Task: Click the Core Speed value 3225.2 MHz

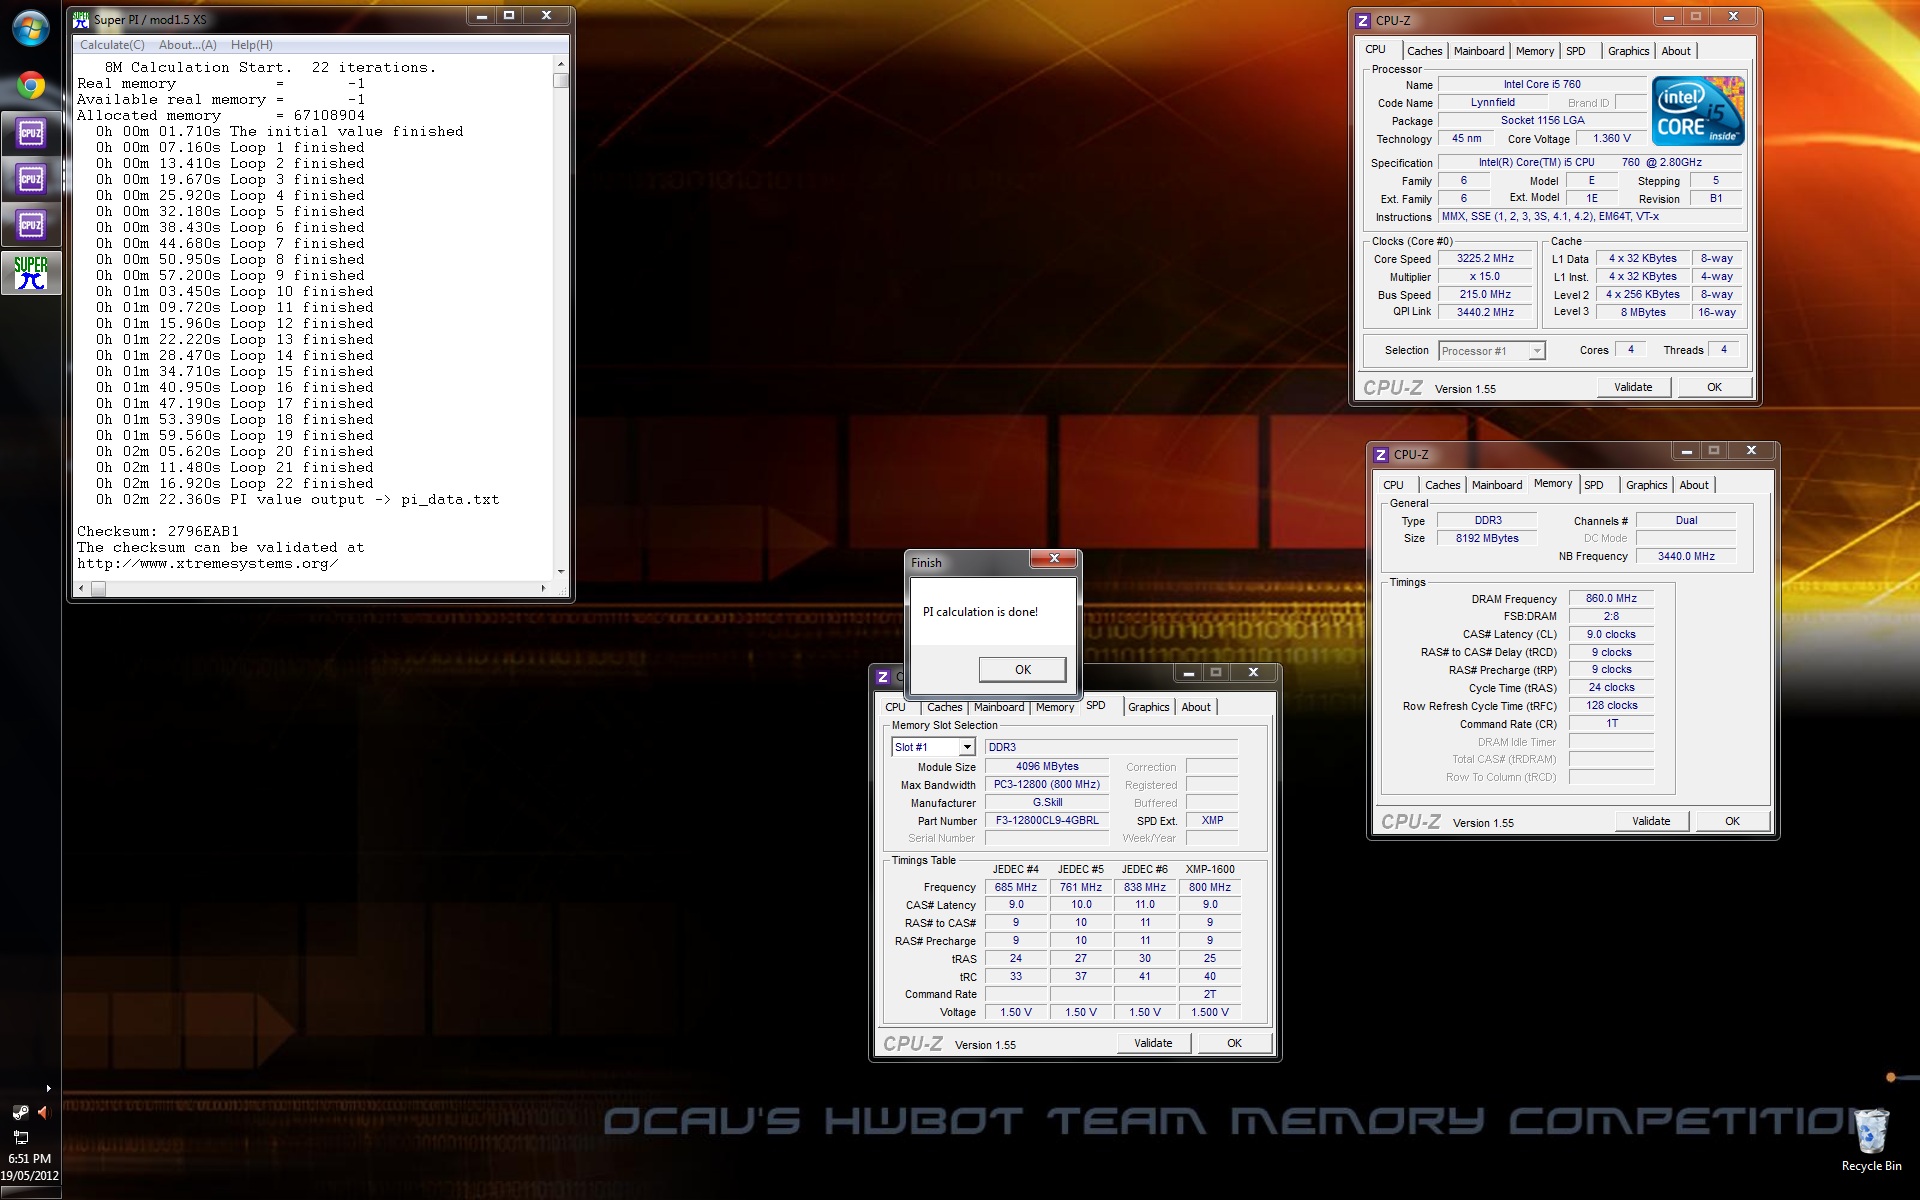Action: pyautogui.click(x=1485, y=258)
